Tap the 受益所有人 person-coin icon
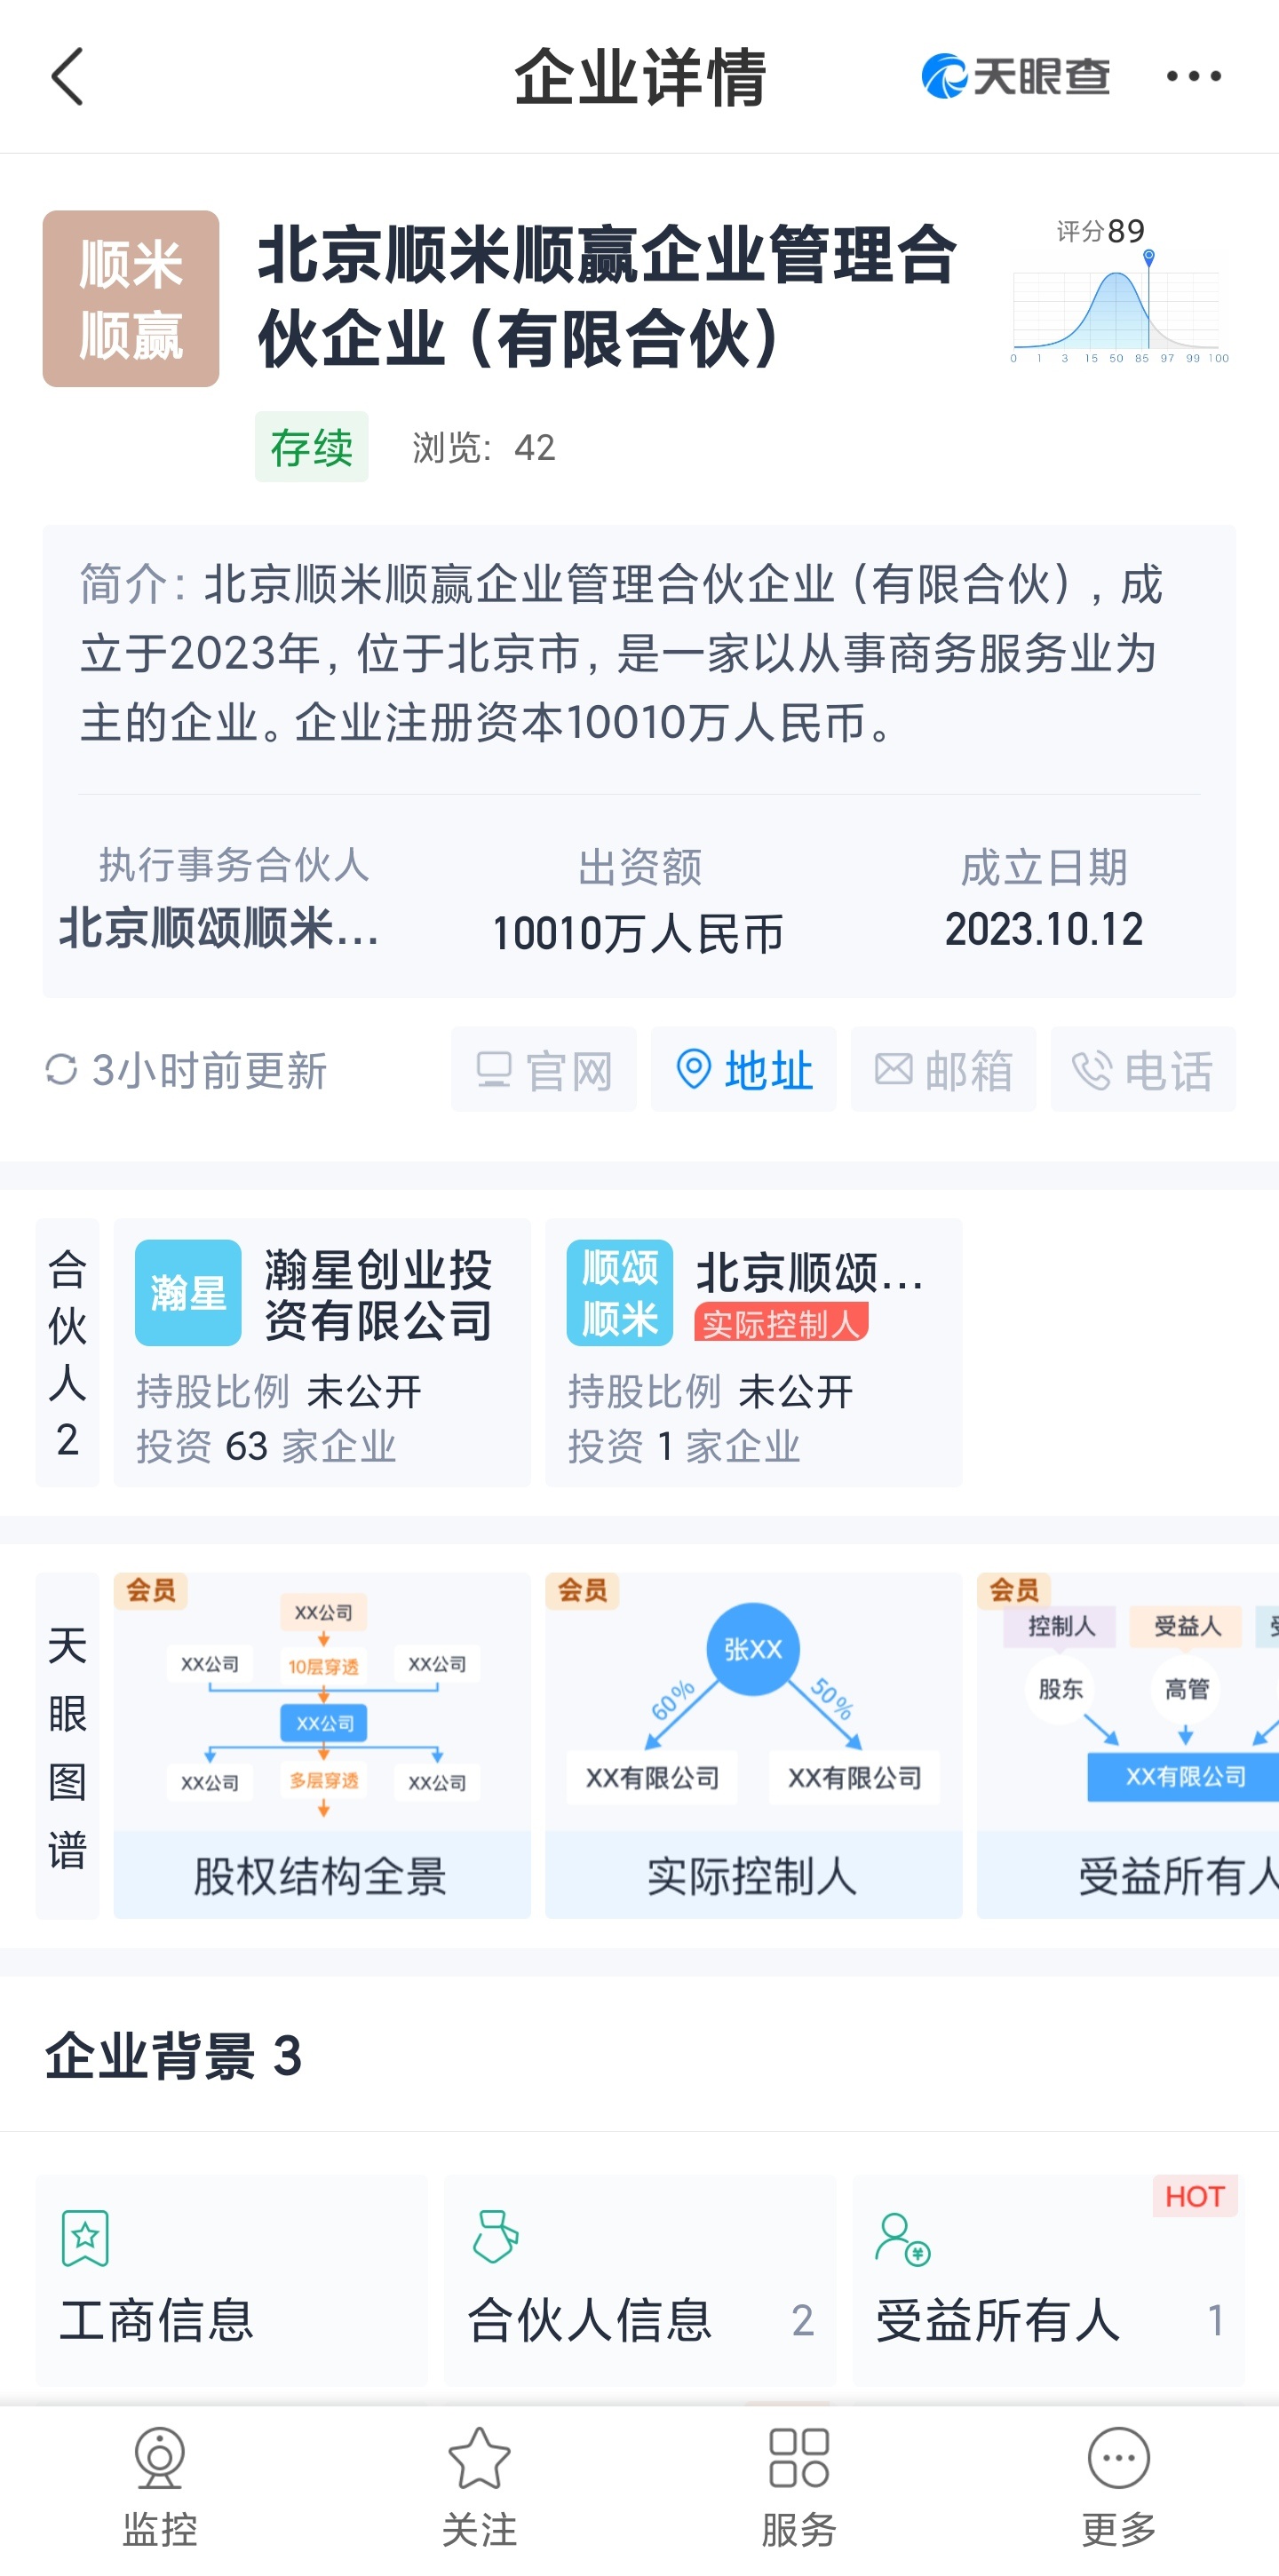The image size is (1279, 2576). click(x=903, y=2239)
